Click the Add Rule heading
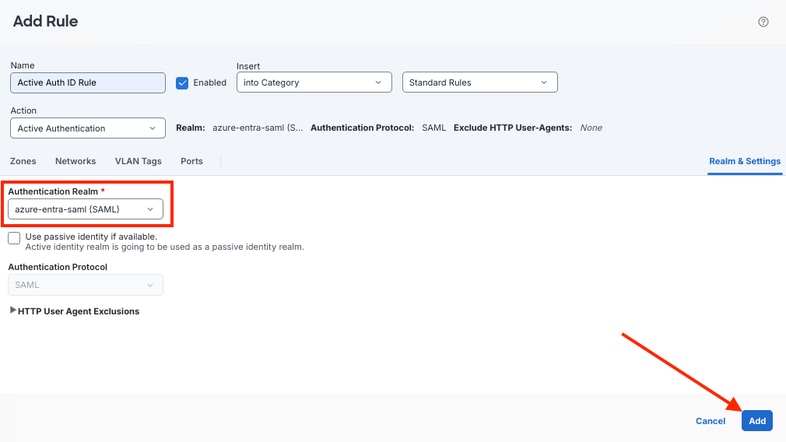Image resolution: width=786 pixels, height=442 pixels. click(x=46, y=21)
